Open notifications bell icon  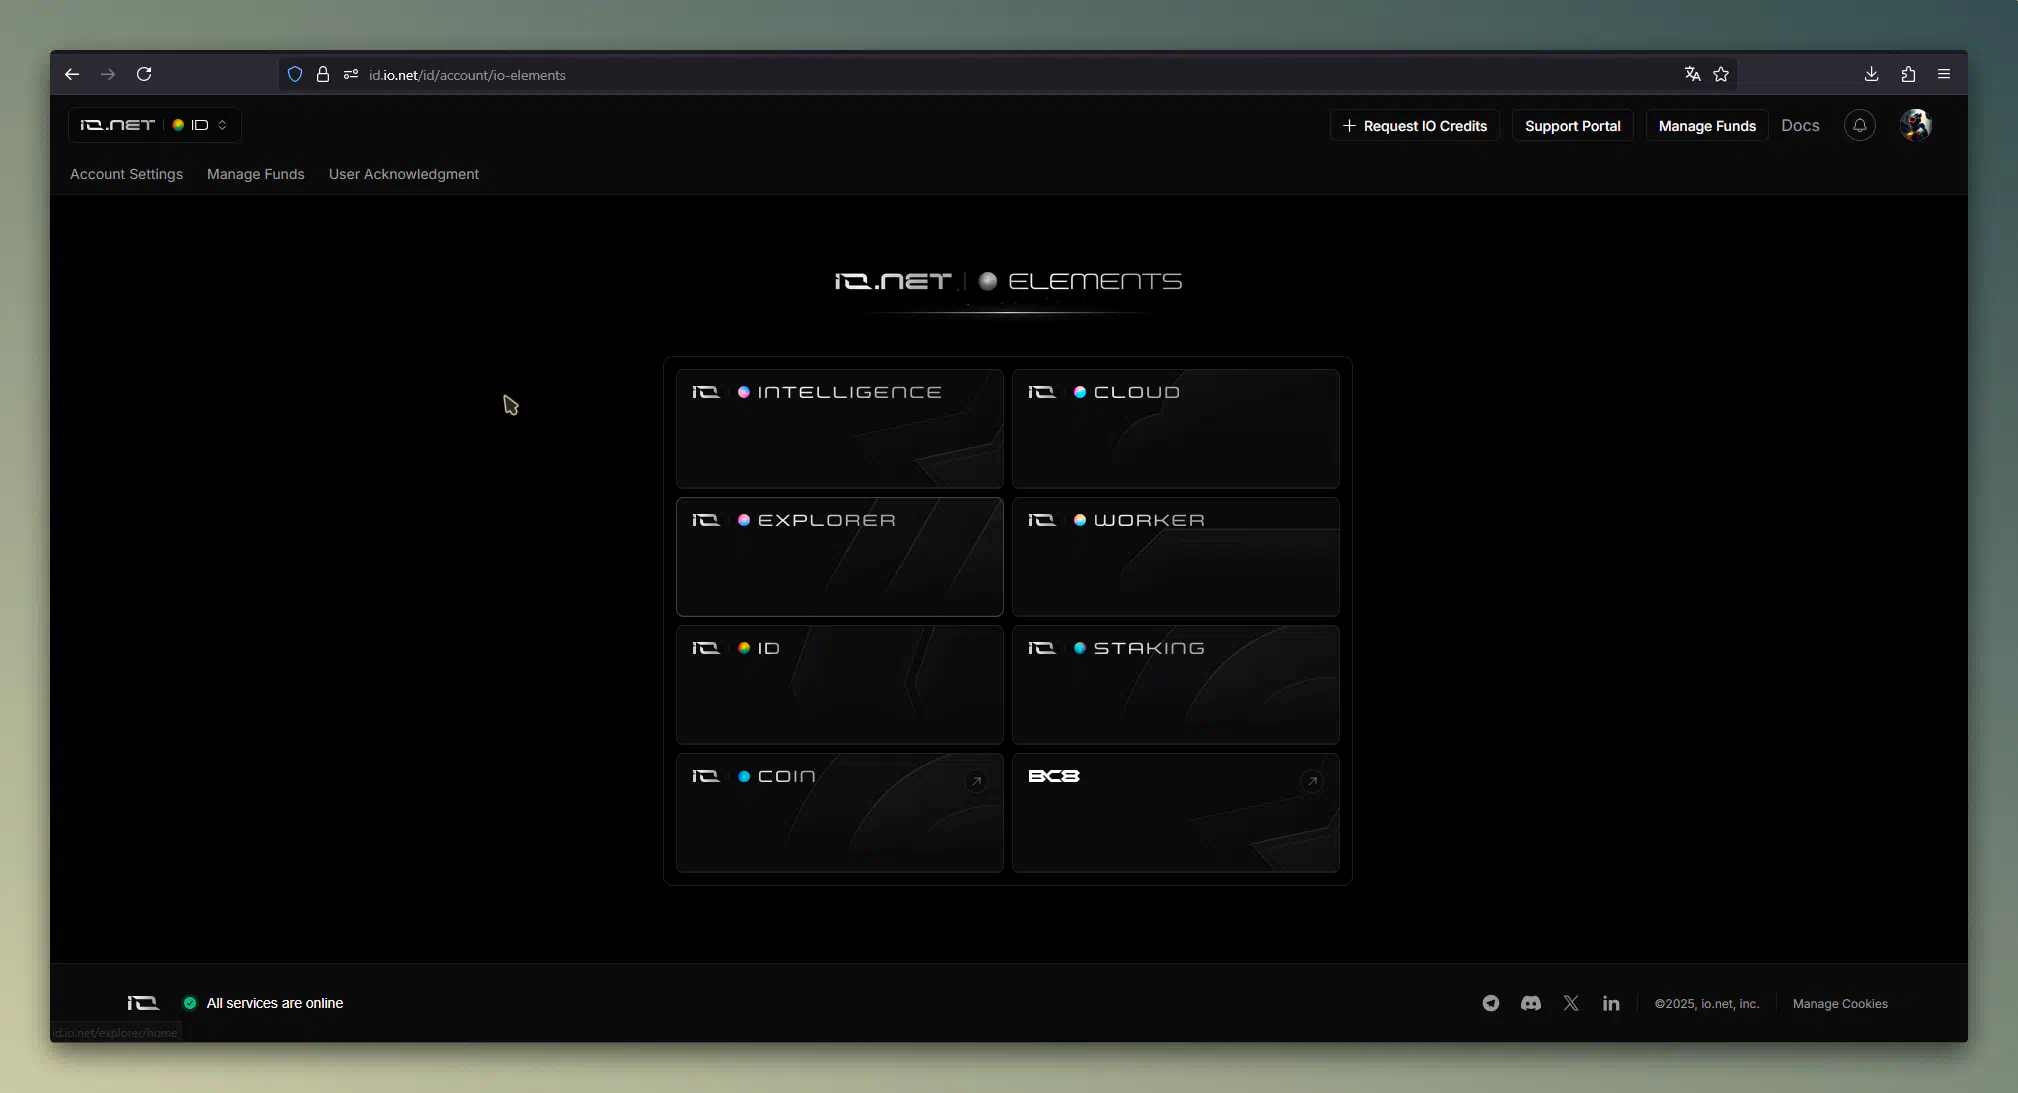click(x=1860, y=125)
